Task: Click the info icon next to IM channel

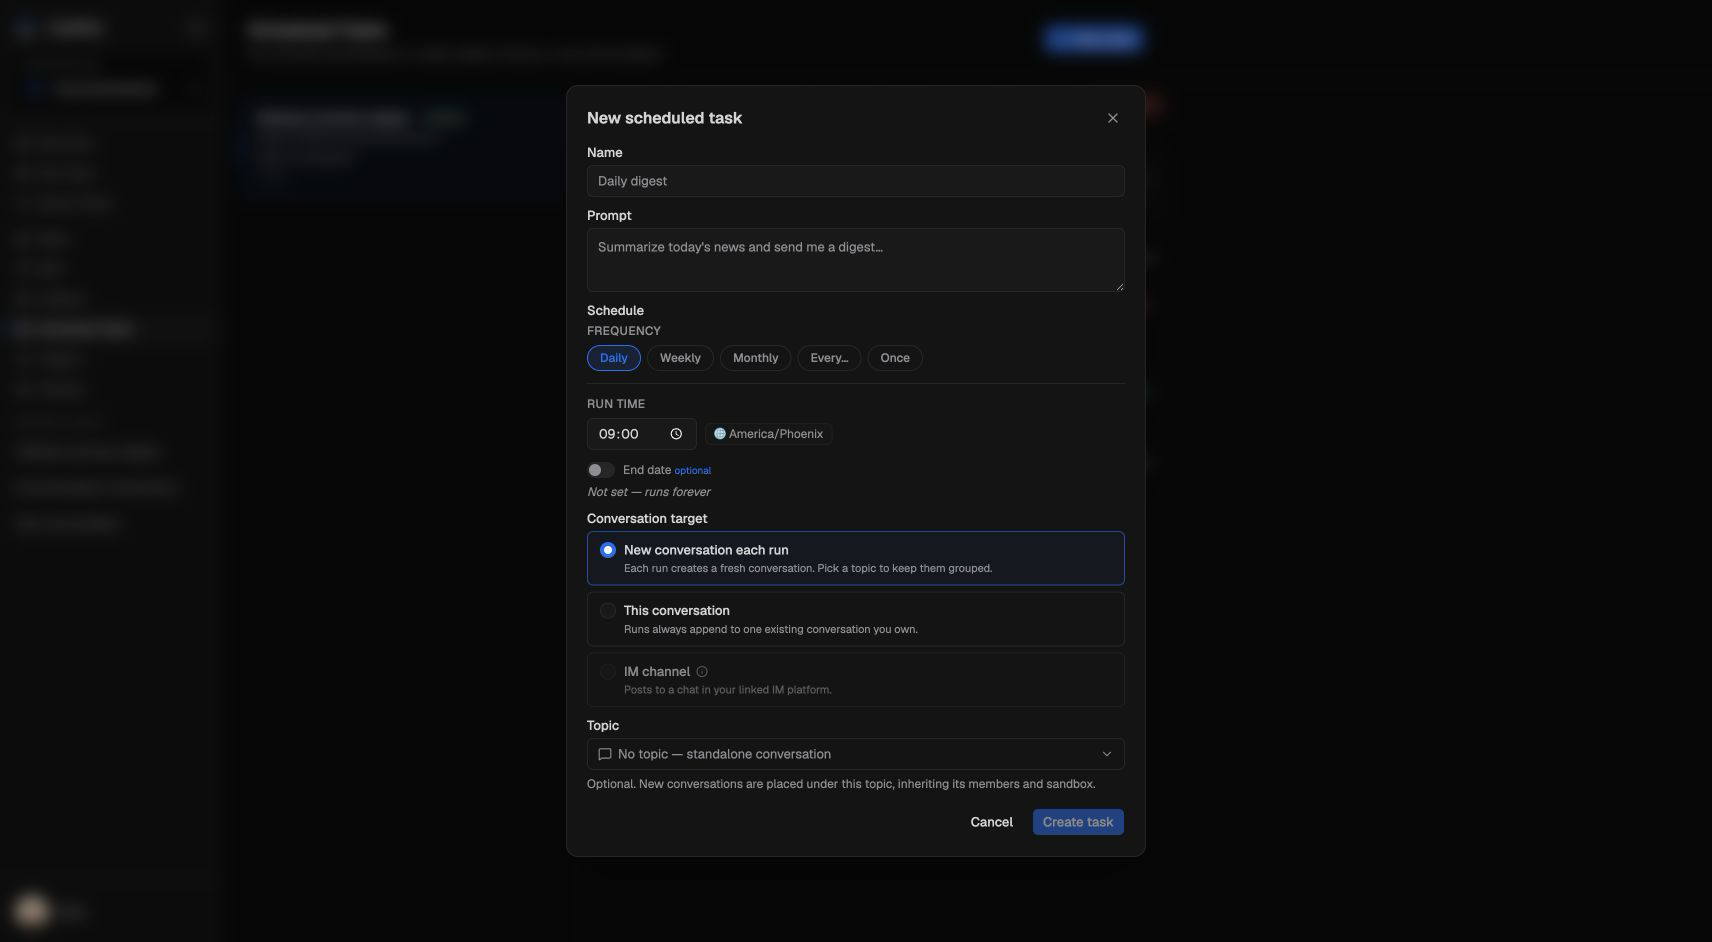Action: (702, 672)
